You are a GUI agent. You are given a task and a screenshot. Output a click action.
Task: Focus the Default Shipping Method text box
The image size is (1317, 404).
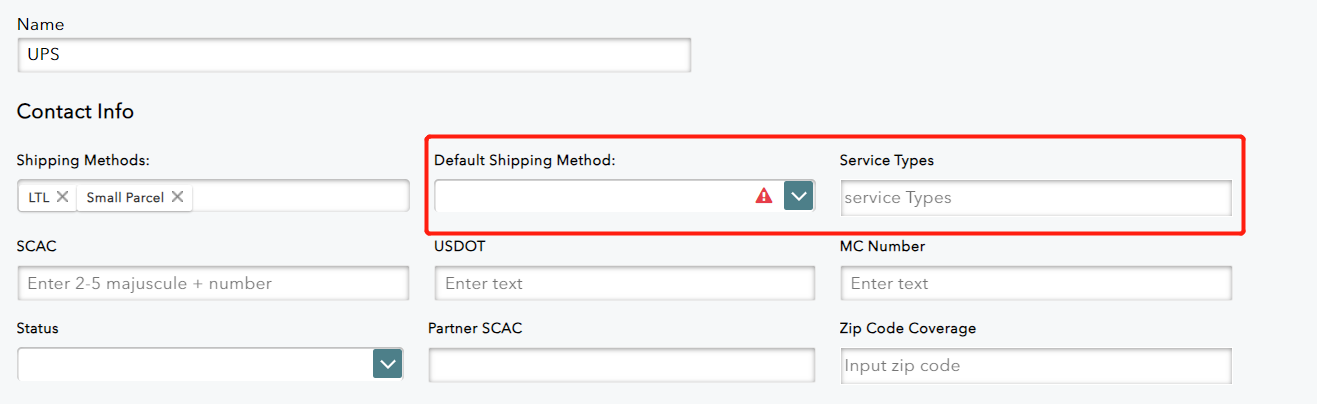click(590, 196)
